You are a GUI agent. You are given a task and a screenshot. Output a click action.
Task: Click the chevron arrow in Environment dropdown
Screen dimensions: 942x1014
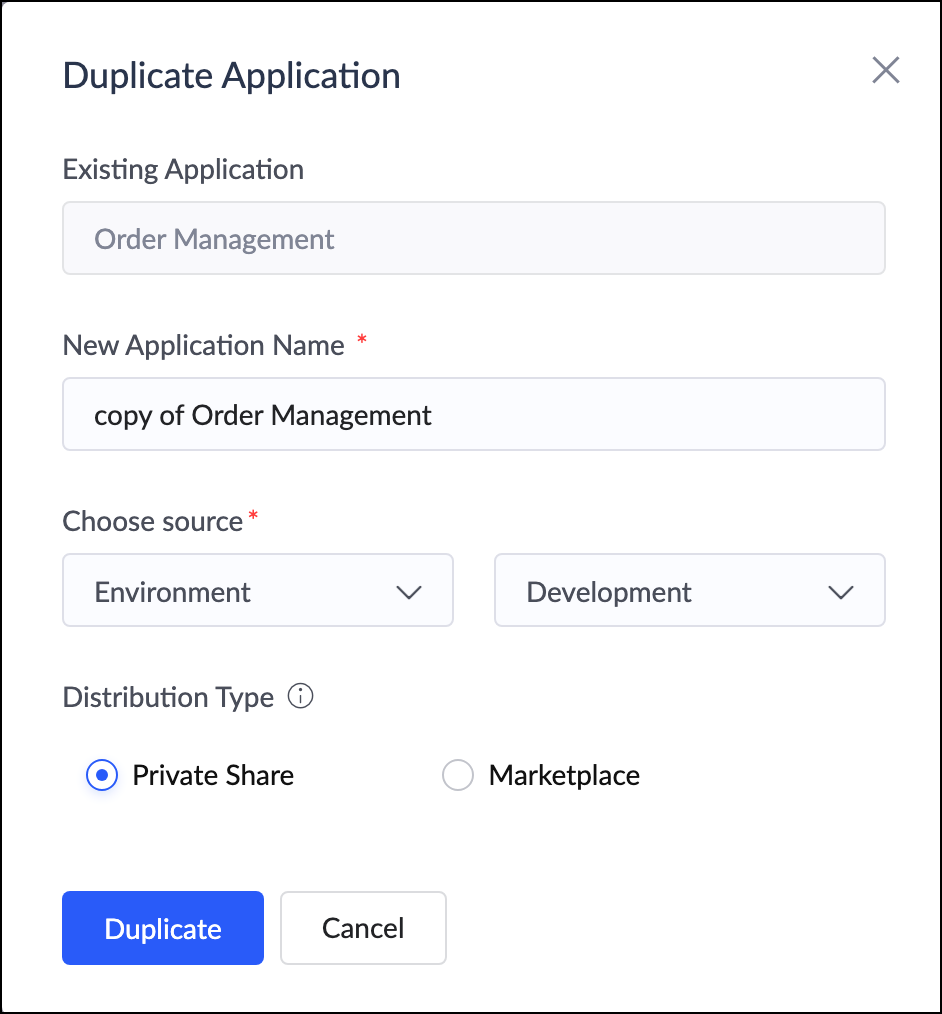point(409,592)
